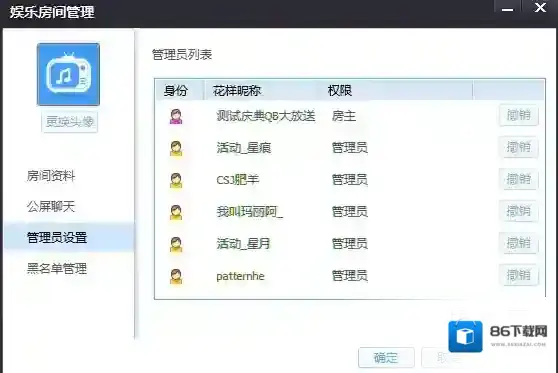Click 管理员 permission for patternhe
Viewport: 558px width, 373px height.
click(x=350, y=276)
